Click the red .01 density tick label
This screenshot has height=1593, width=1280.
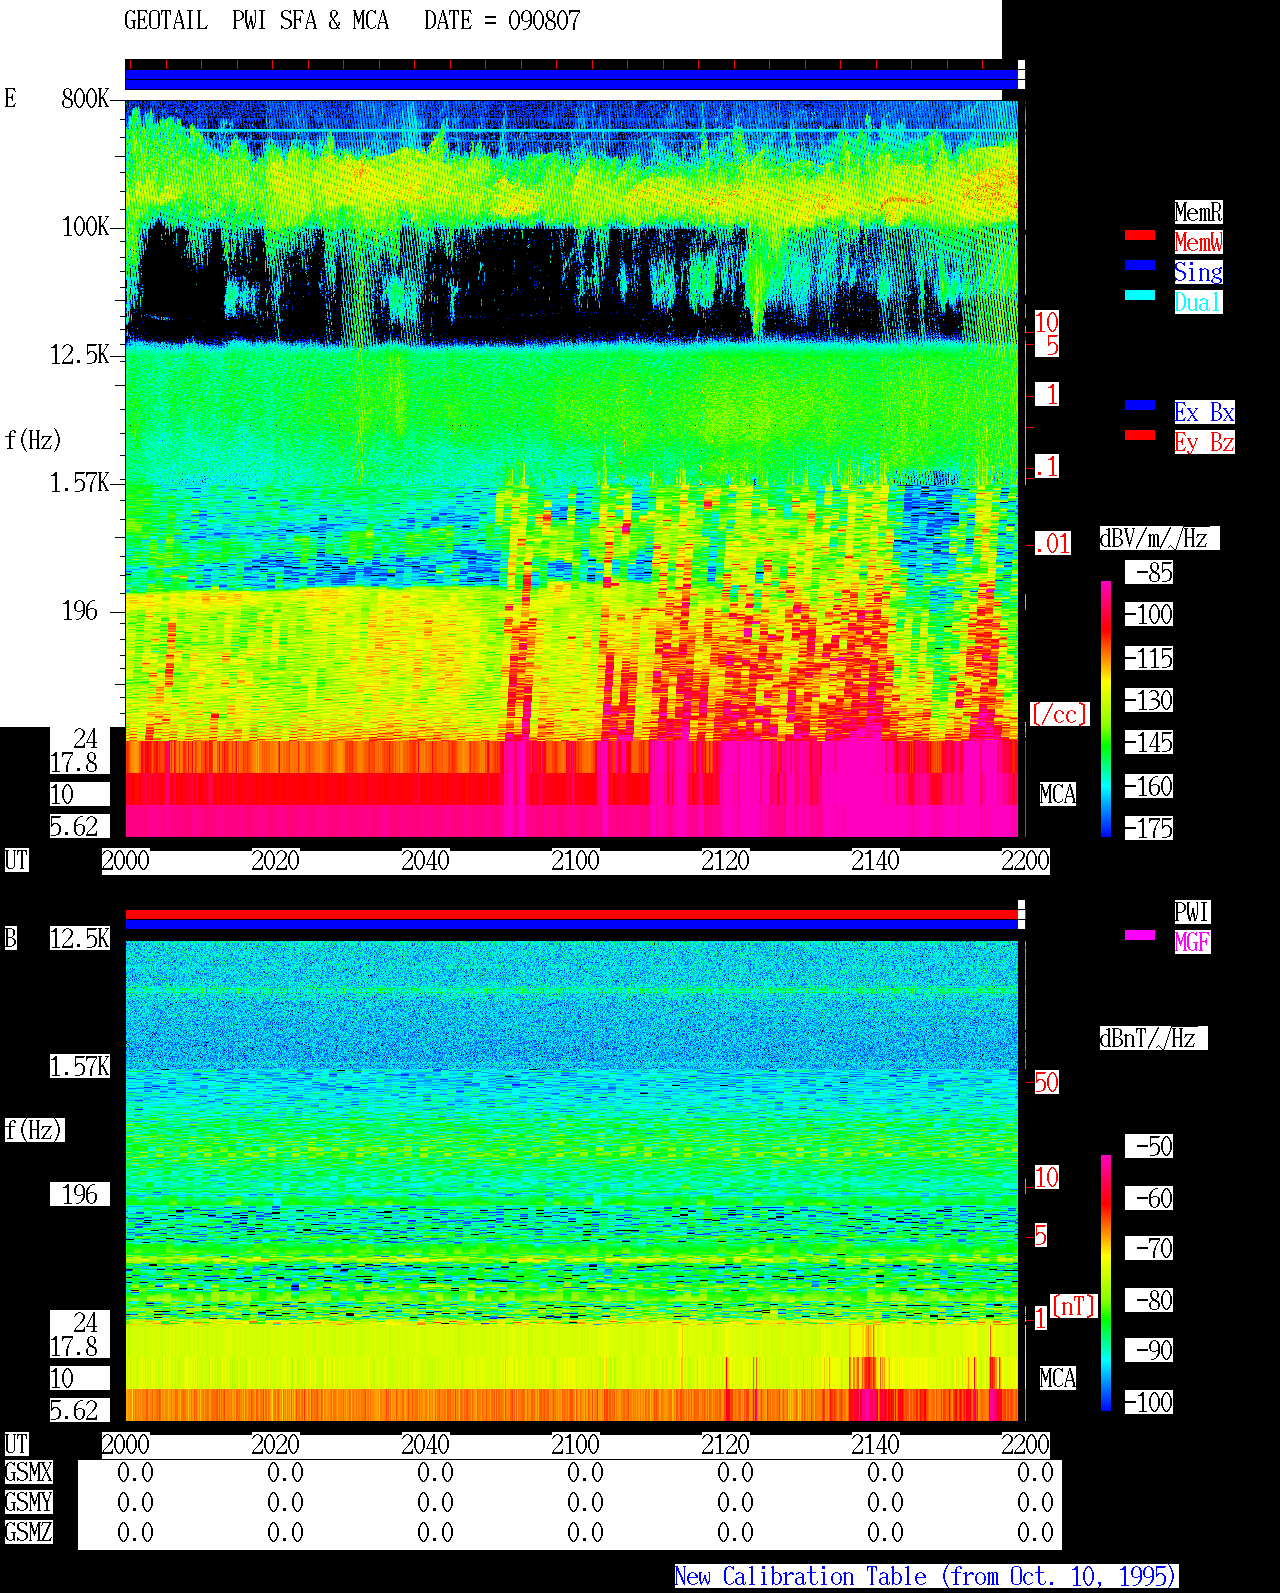[x=1052, y=544]
